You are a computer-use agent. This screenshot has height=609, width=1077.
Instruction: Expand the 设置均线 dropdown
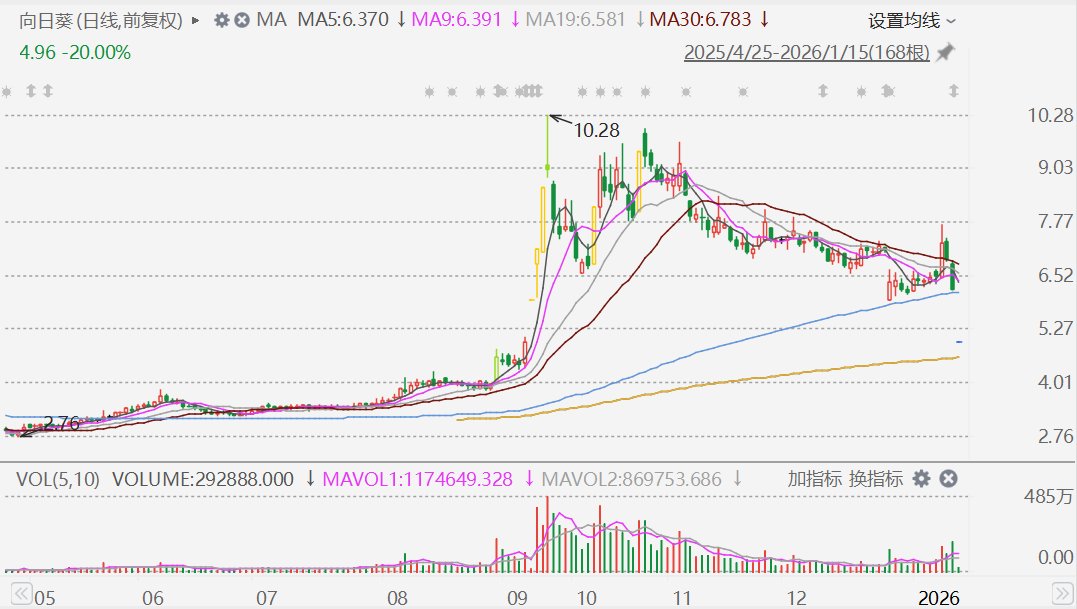(911, 20)
